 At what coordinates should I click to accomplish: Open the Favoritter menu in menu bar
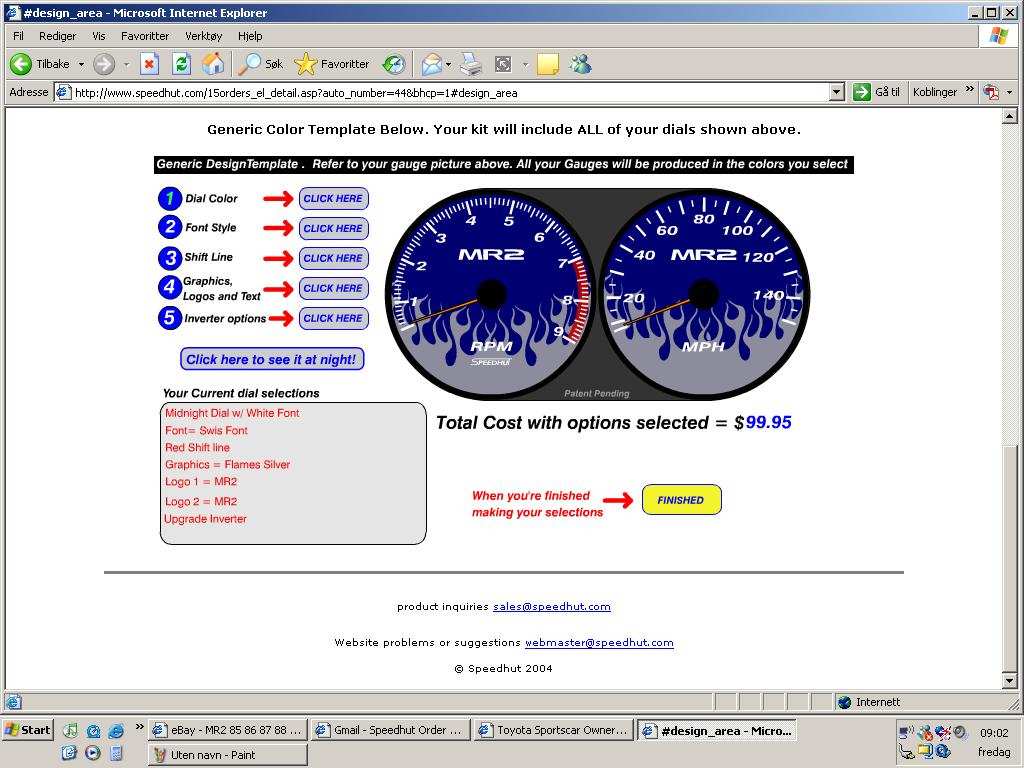tap(145, 36)
